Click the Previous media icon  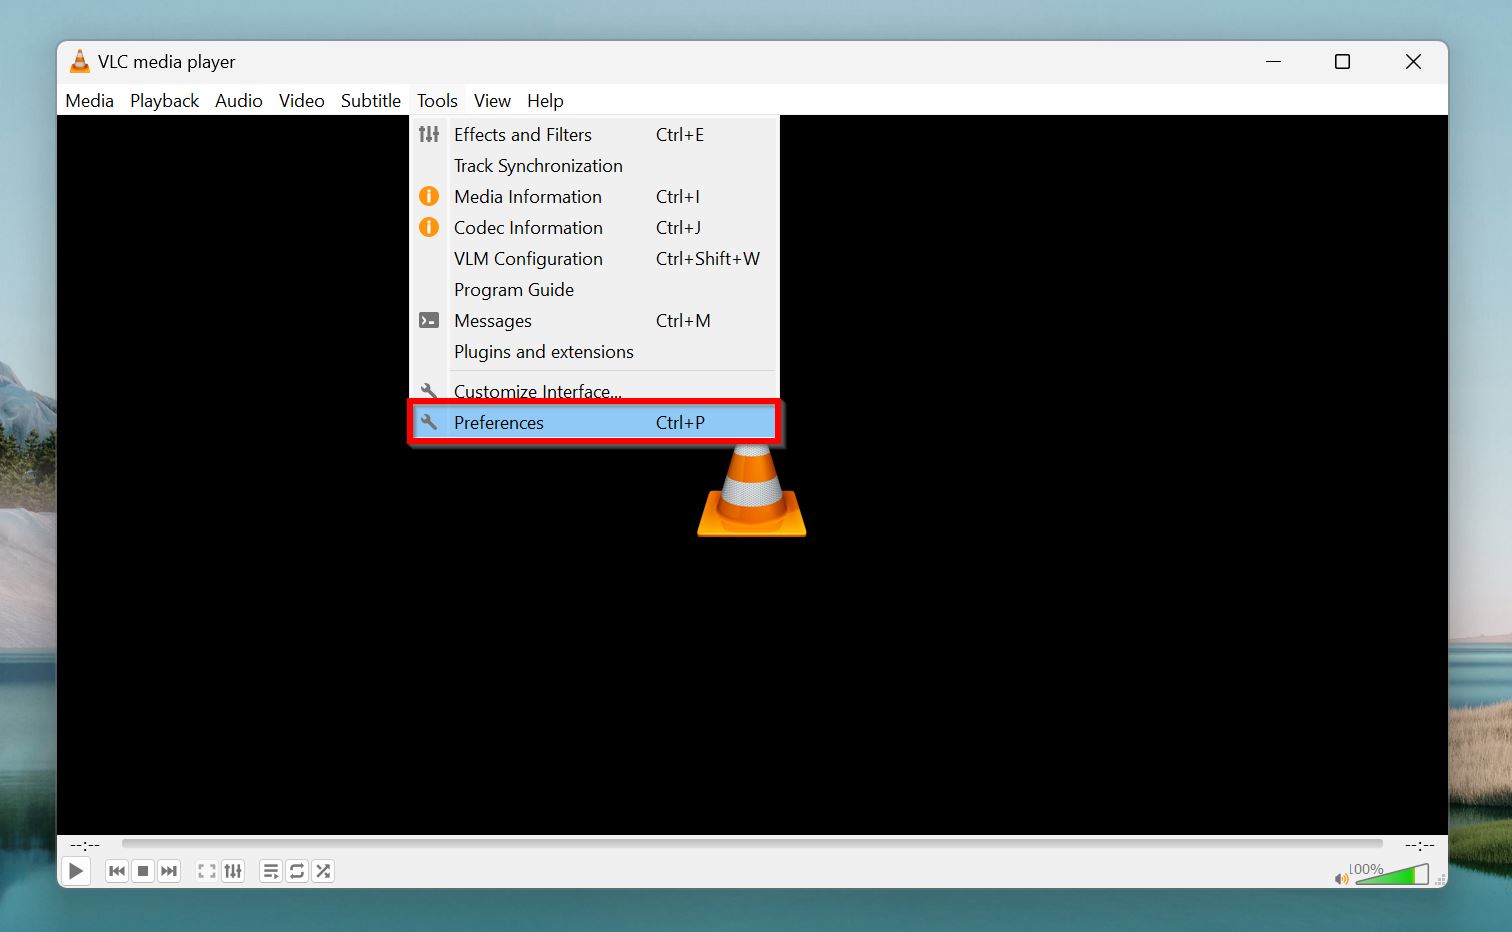(116, 871)
